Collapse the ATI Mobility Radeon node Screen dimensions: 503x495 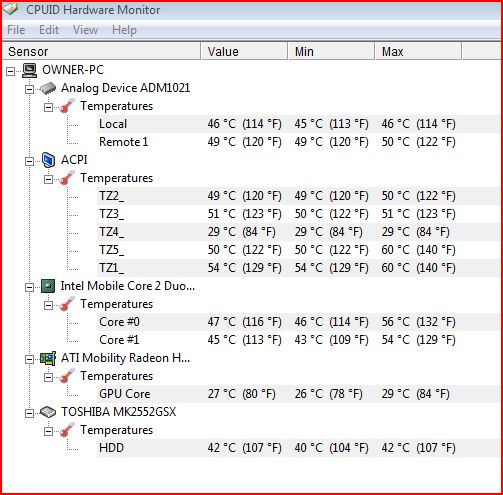click(x=30, y=359)
